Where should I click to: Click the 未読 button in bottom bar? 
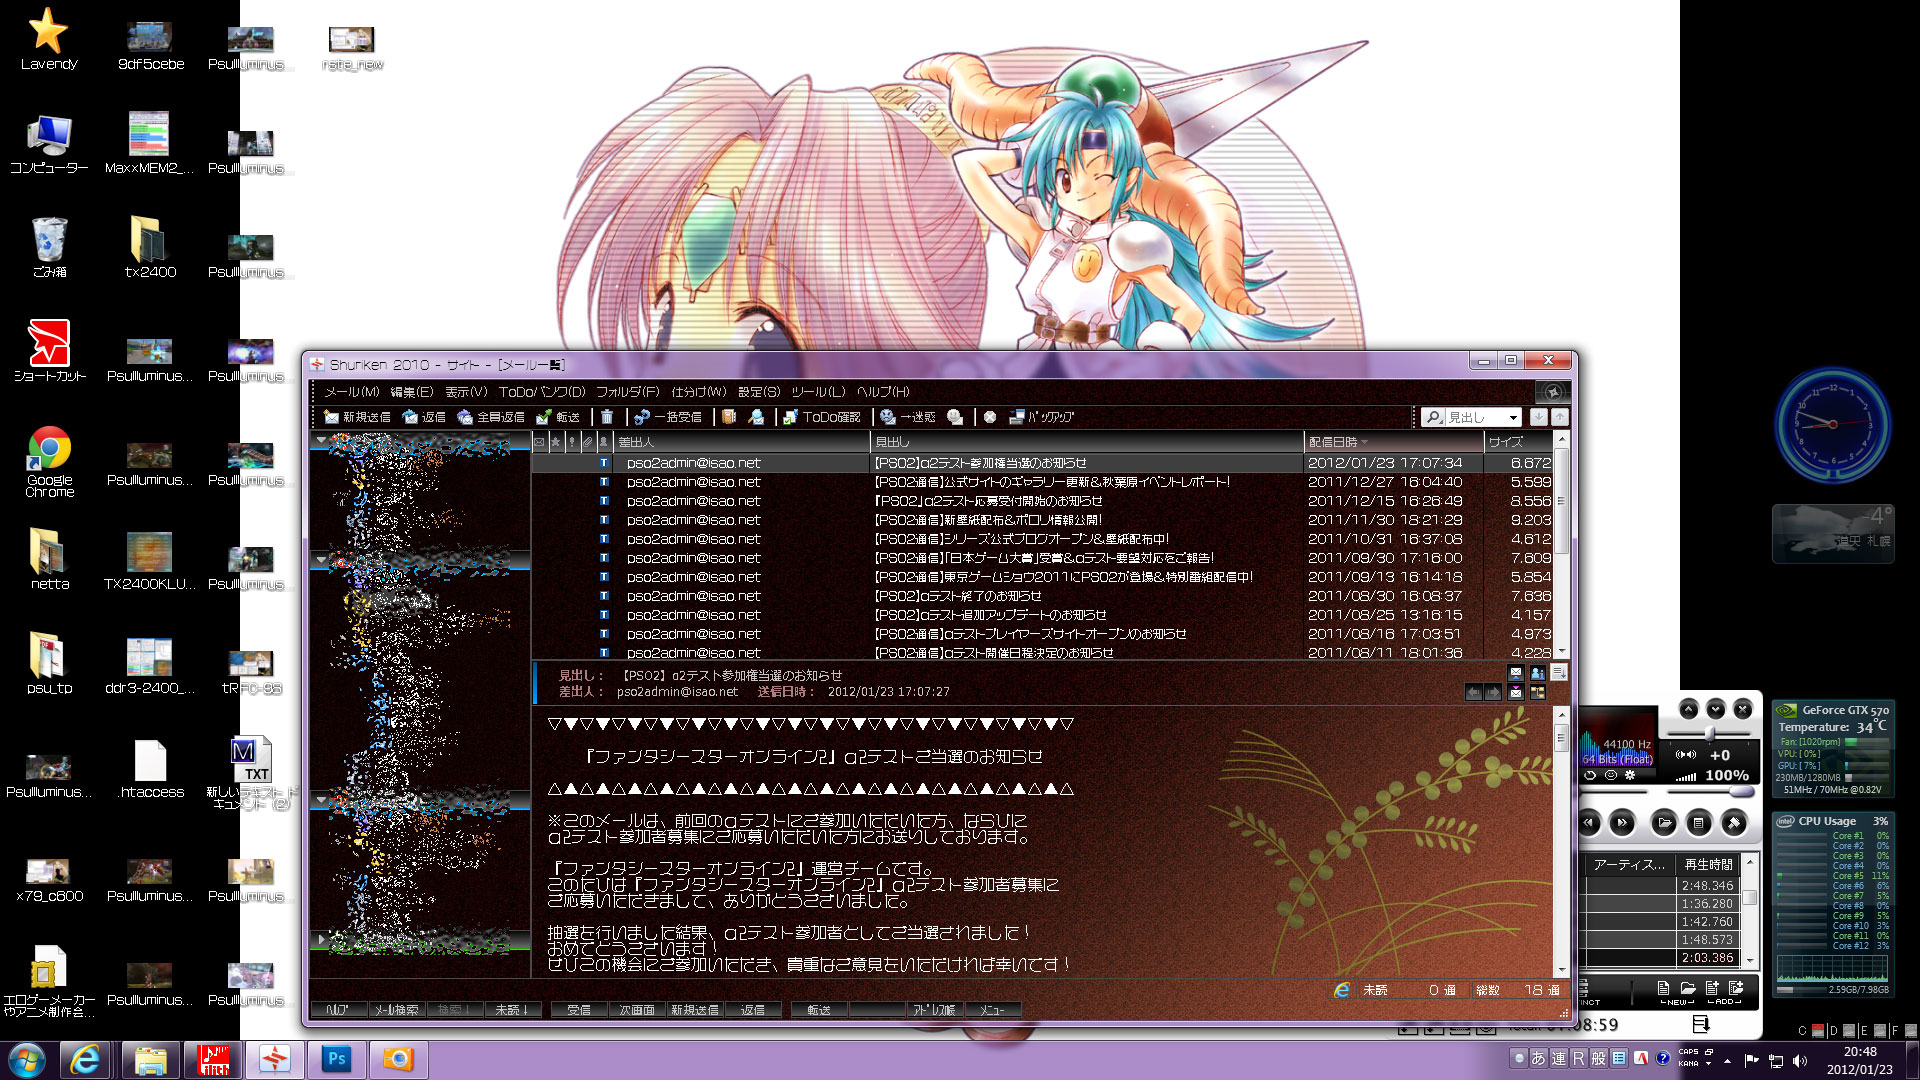pos(512,1010)
